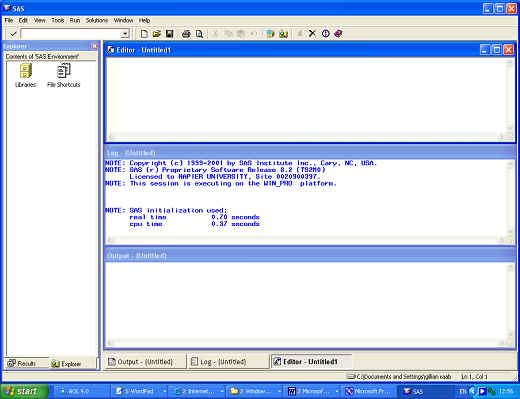Open the Window menu
Screen dimensions: 520x399
[x=123, y=20]
